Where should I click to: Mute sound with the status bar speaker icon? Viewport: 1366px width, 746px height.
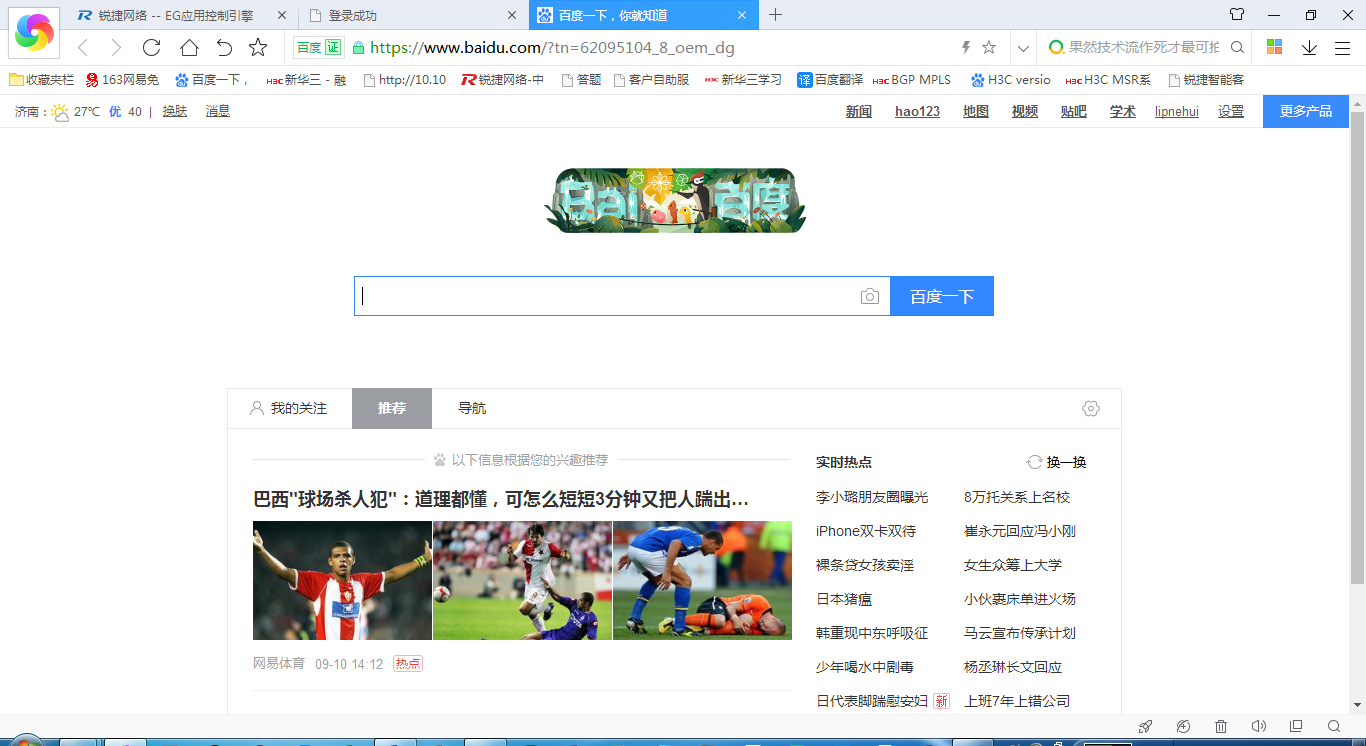coord(1258,726)
